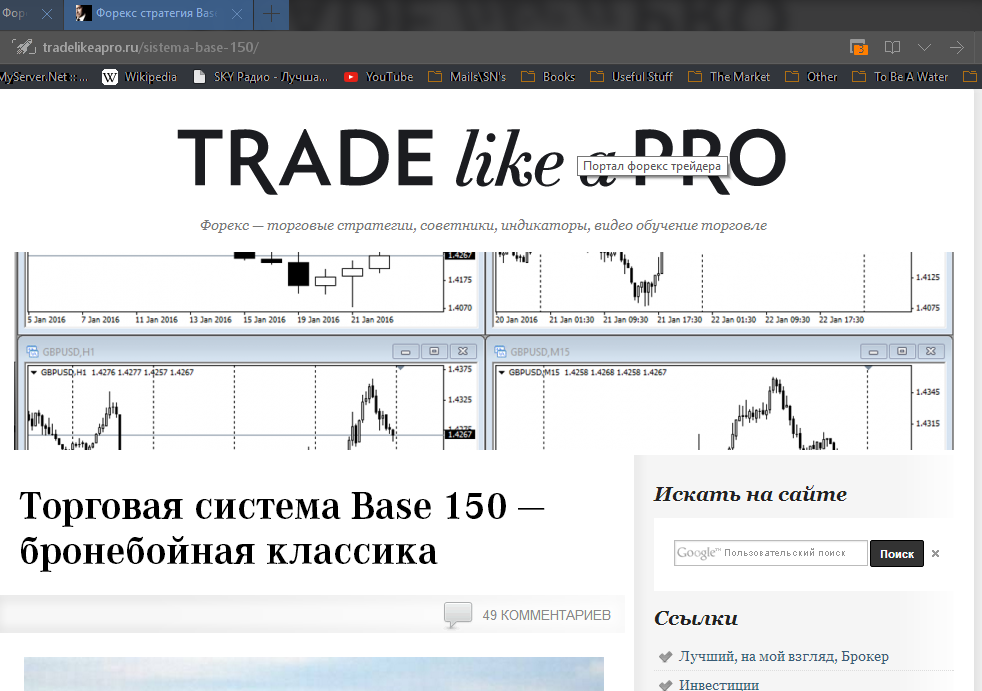Open the Useful Stuff bookmarks folder
Screen dimensions: 982x691
tap(631, 76)
